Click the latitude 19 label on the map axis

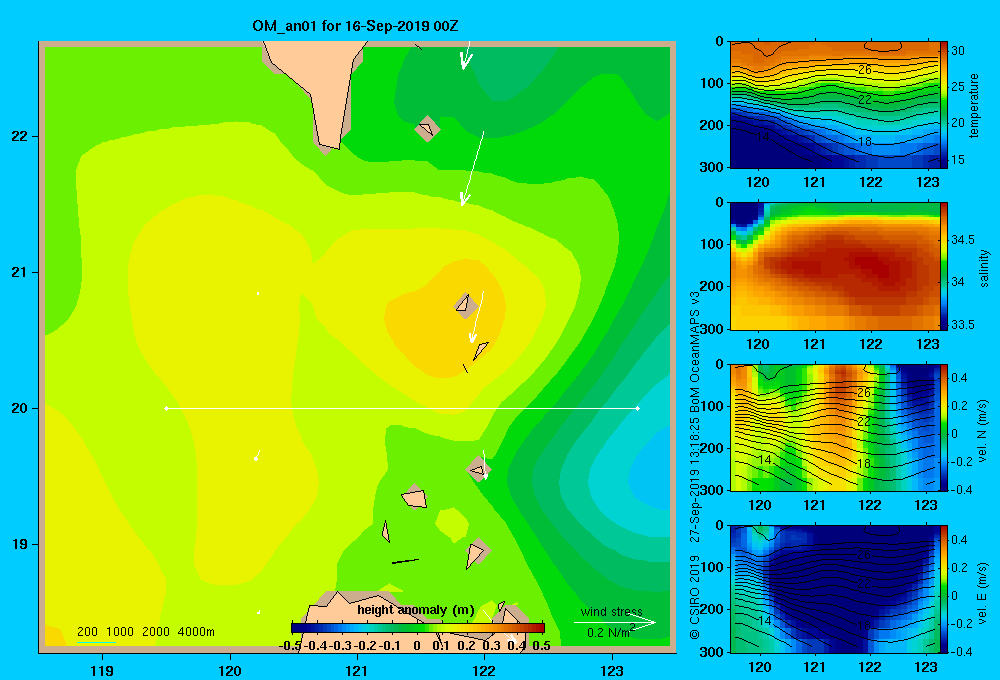(20, 544)
